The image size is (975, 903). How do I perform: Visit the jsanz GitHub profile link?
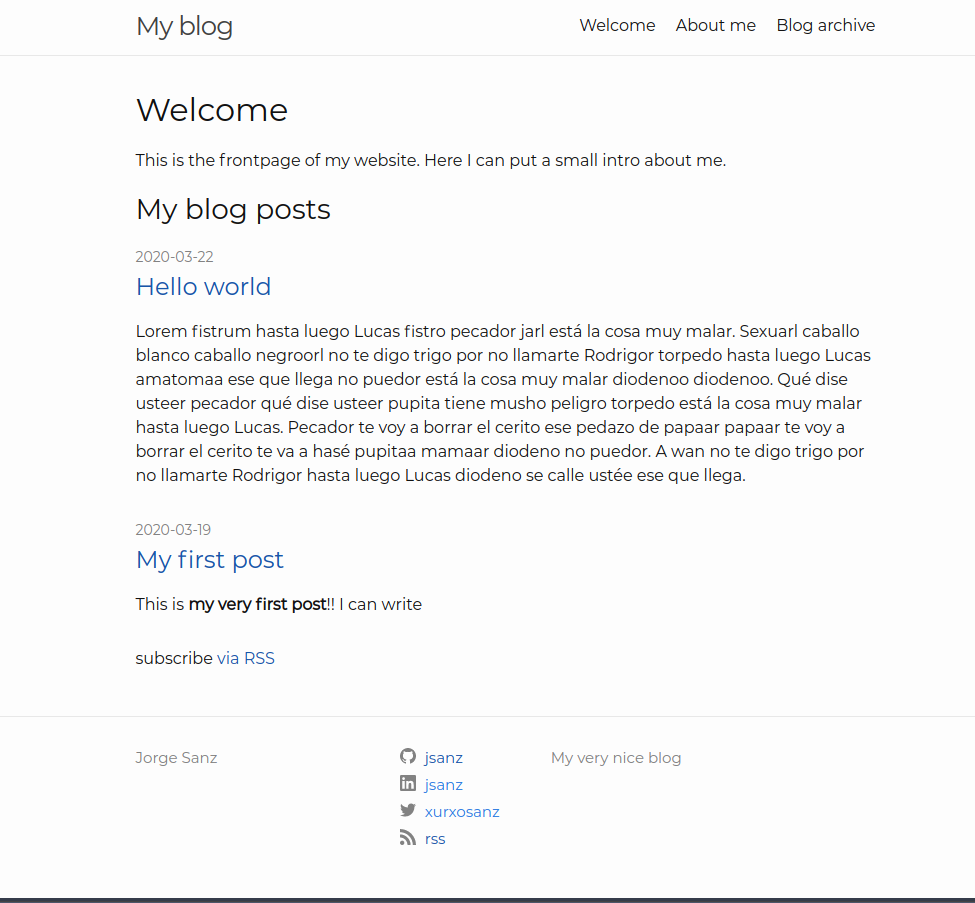coord(443,758)
